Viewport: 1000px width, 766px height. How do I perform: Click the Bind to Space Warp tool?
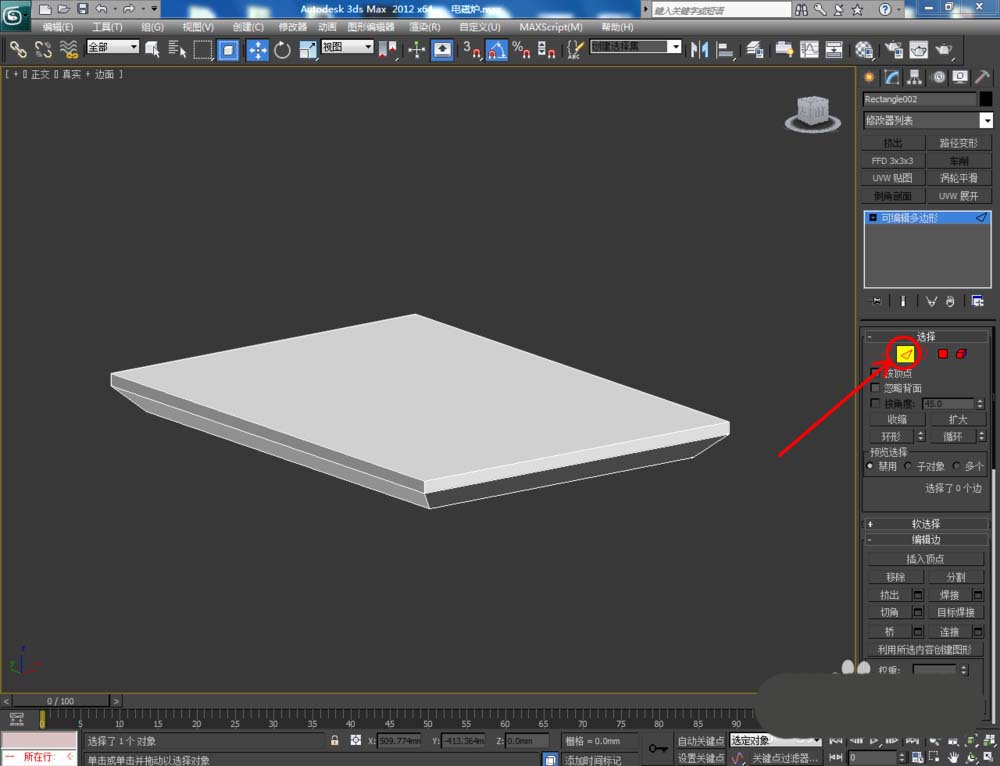(68, 50)
